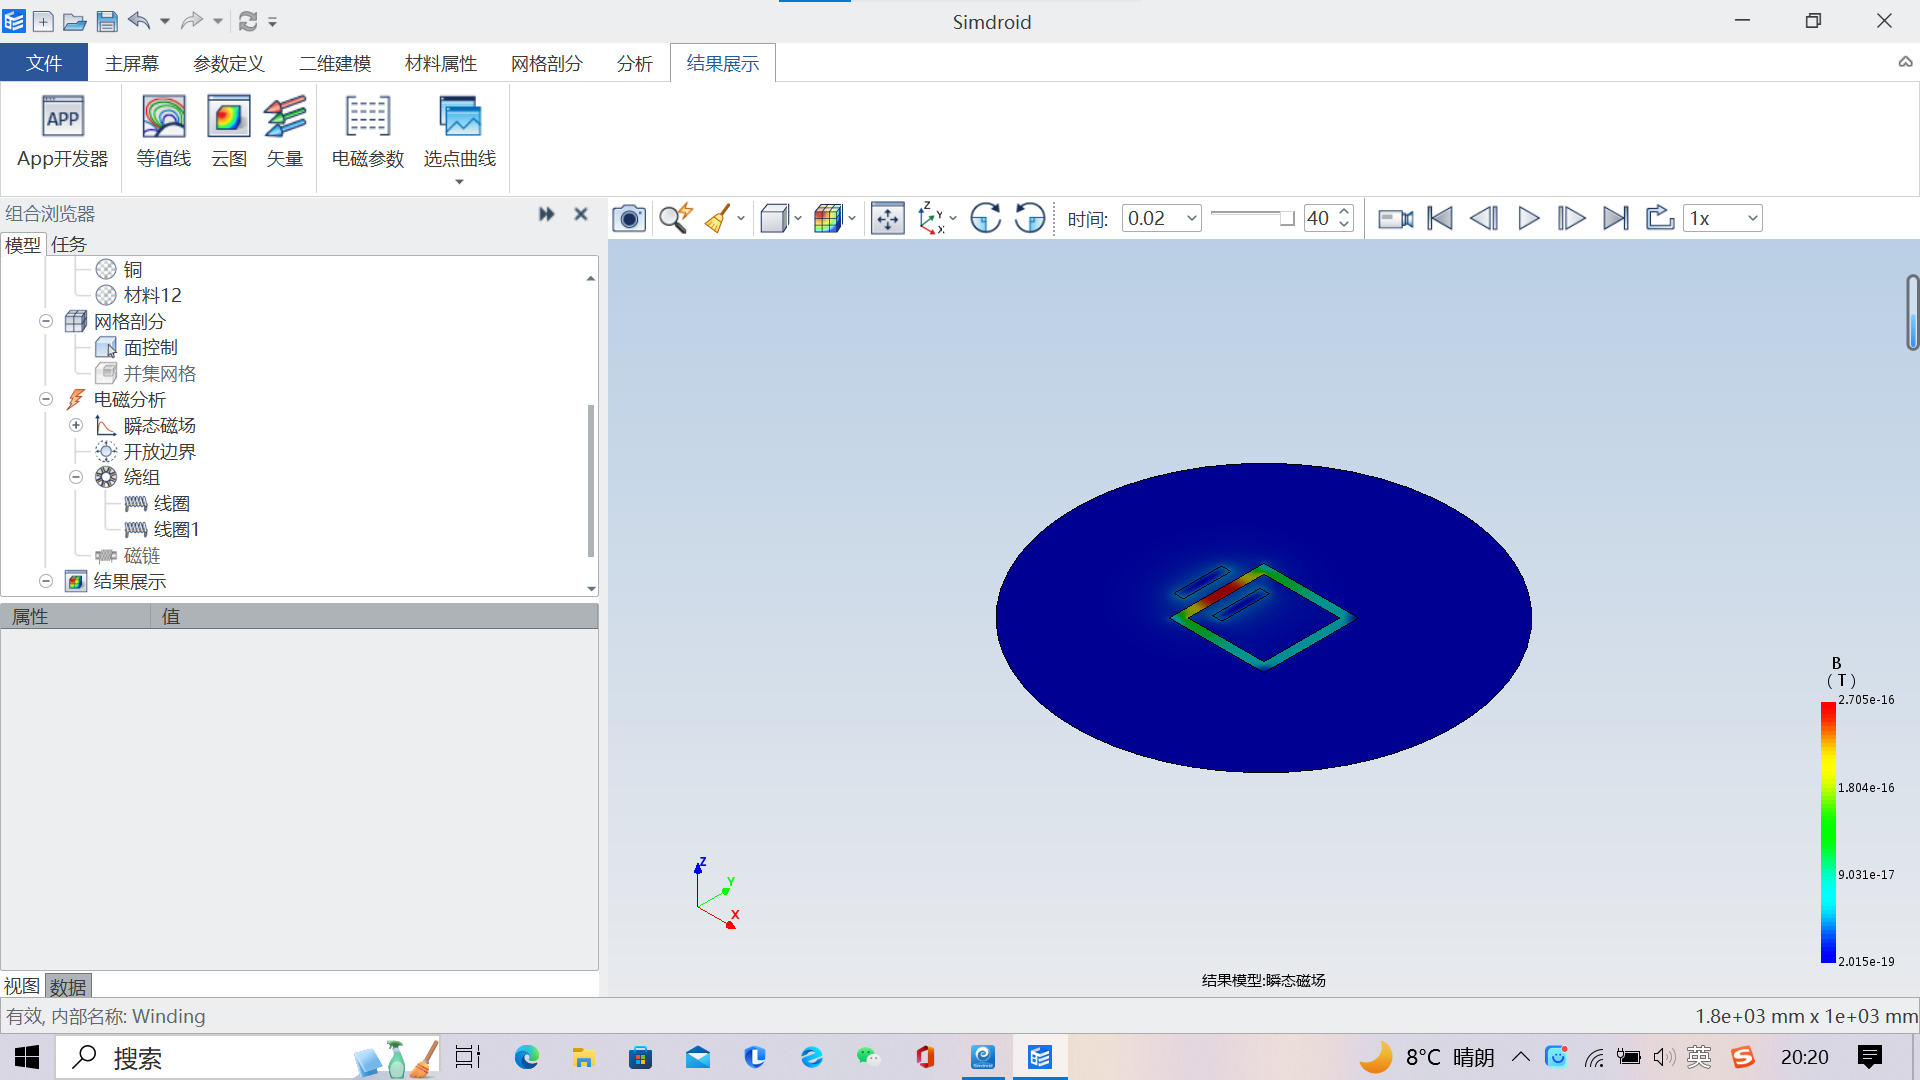This screenshot has height=1080, width=1920.
Task: Open the 选点曲线 tool
Action: tap(460, 132)
